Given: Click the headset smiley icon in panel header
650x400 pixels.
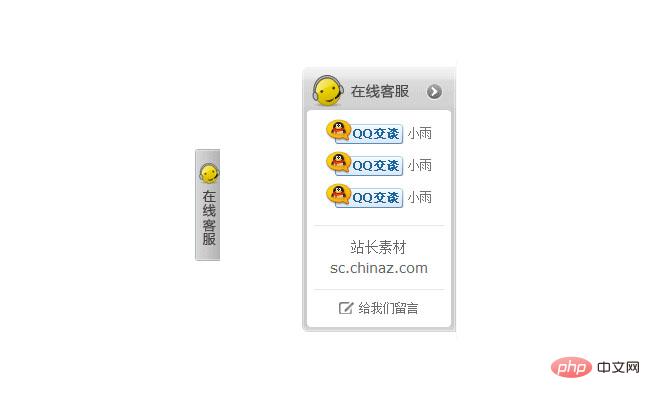Looking at the screenshot, I should (x=328, y=90).
